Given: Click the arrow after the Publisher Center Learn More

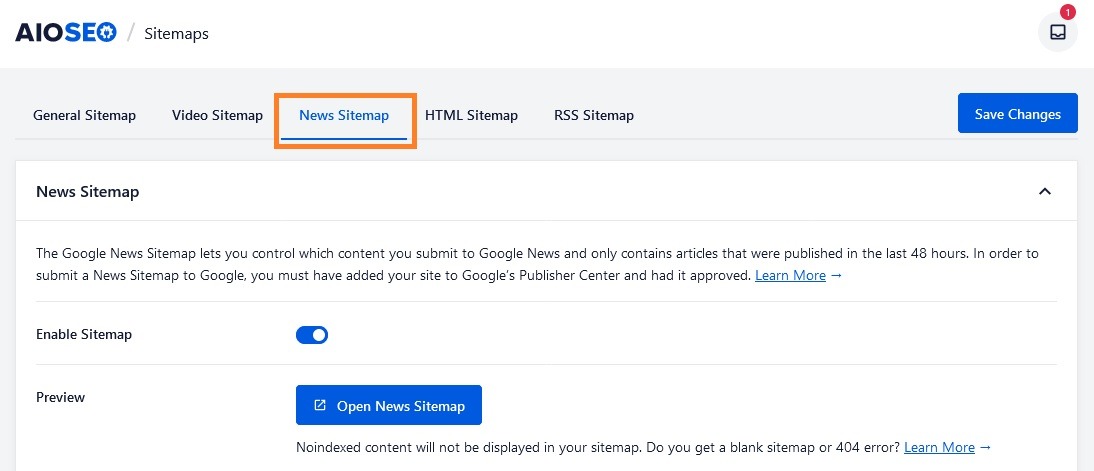Looking at the screenshot, I should point(837,275).
